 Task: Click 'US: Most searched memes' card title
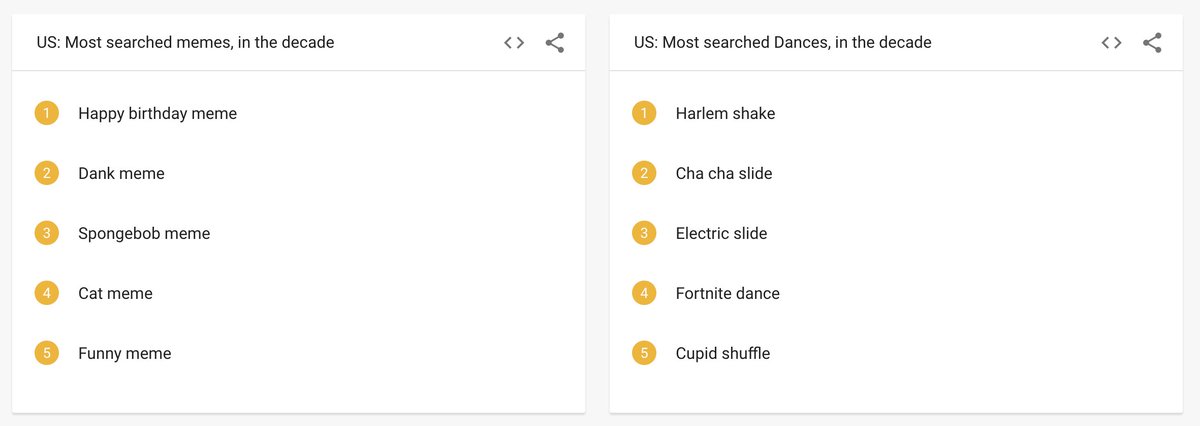(x=186, y=43)
